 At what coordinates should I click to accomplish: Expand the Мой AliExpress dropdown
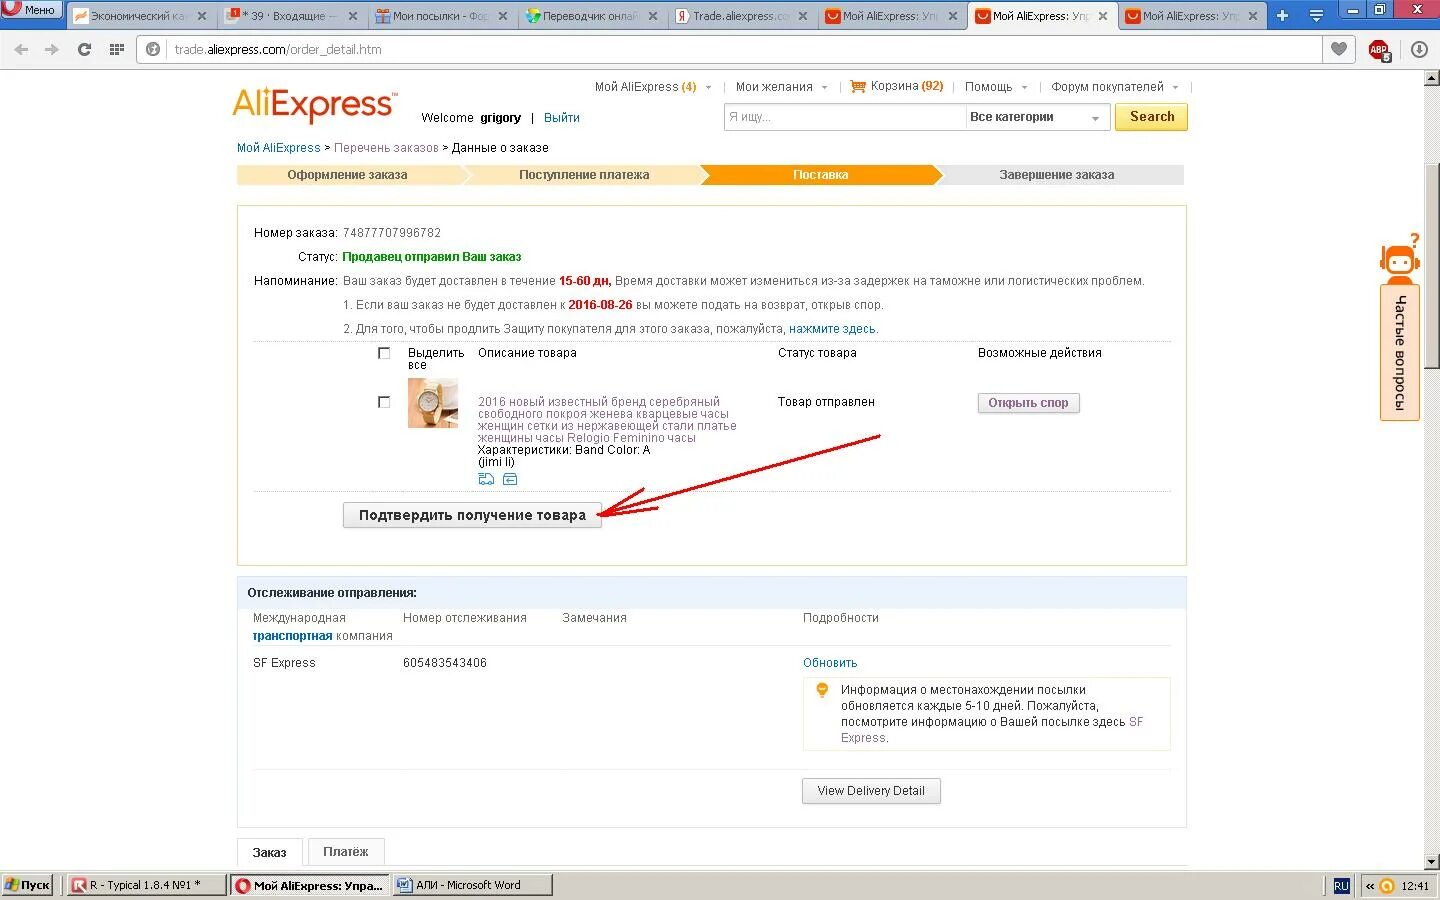click(708, 87)
